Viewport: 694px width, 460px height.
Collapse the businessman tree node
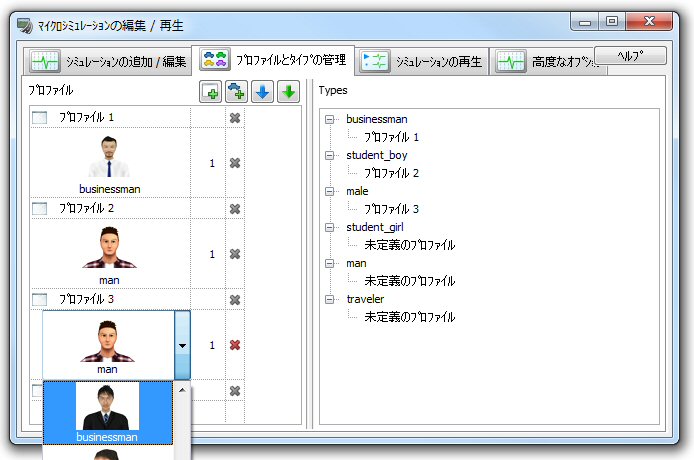[329, 120]
